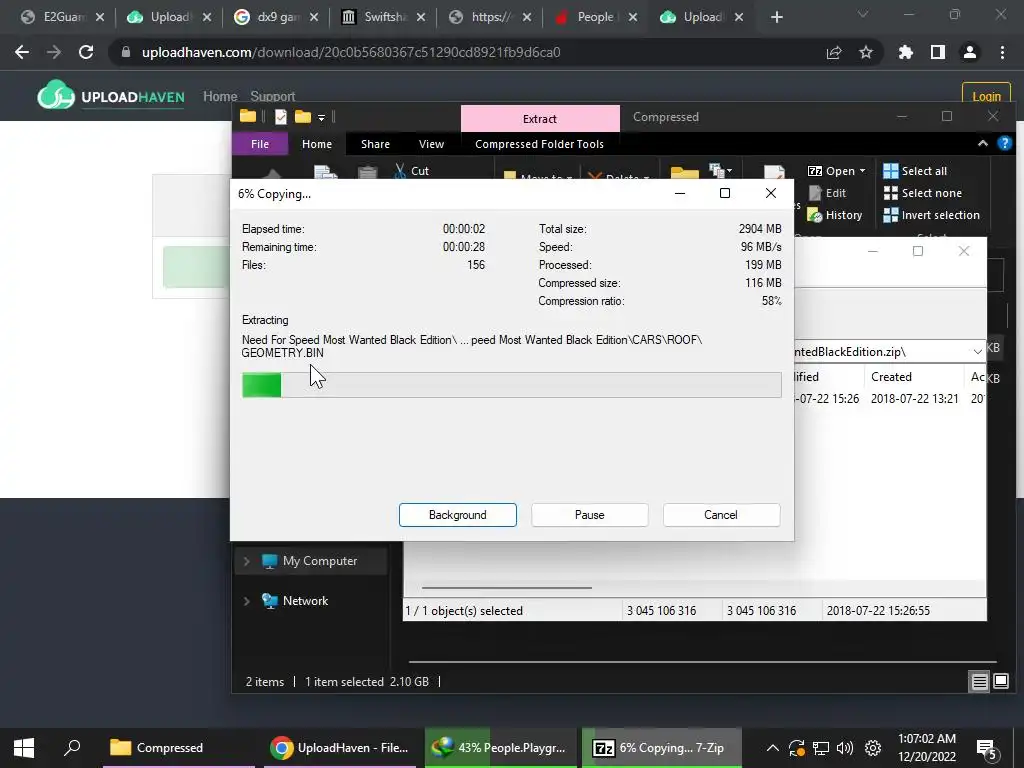Screen dimensions: 1024x768
Task: Select My Computer in navigation pane
Action: tap(319, 561)
